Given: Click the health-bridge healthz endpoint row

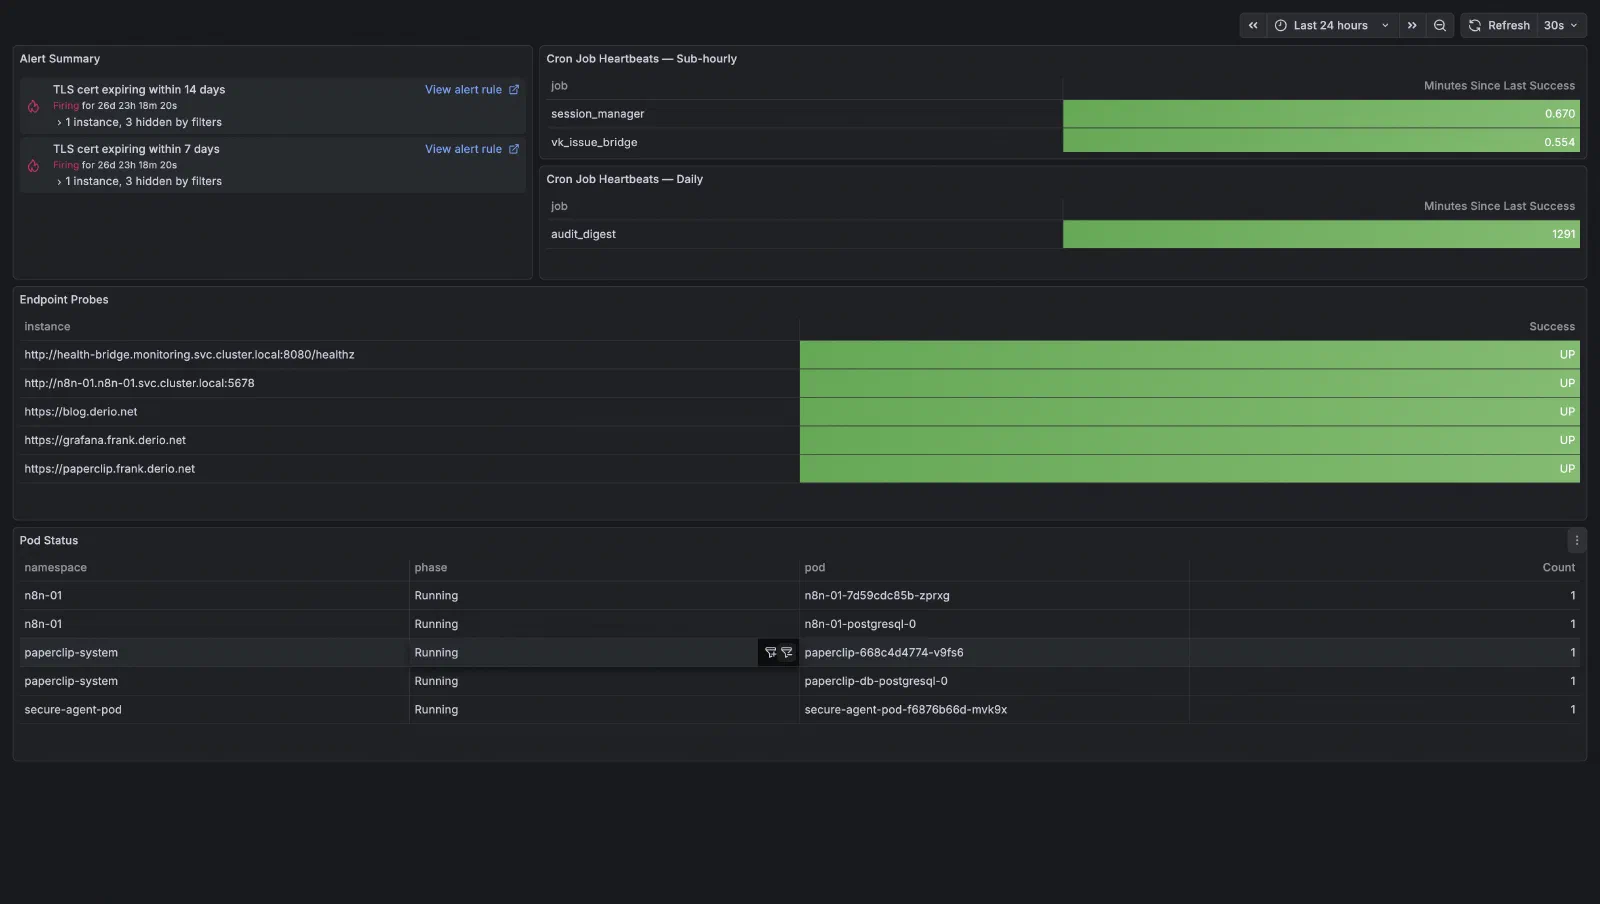Looking at the screenshot, I should pyautogui.click(x=800, y=355).
